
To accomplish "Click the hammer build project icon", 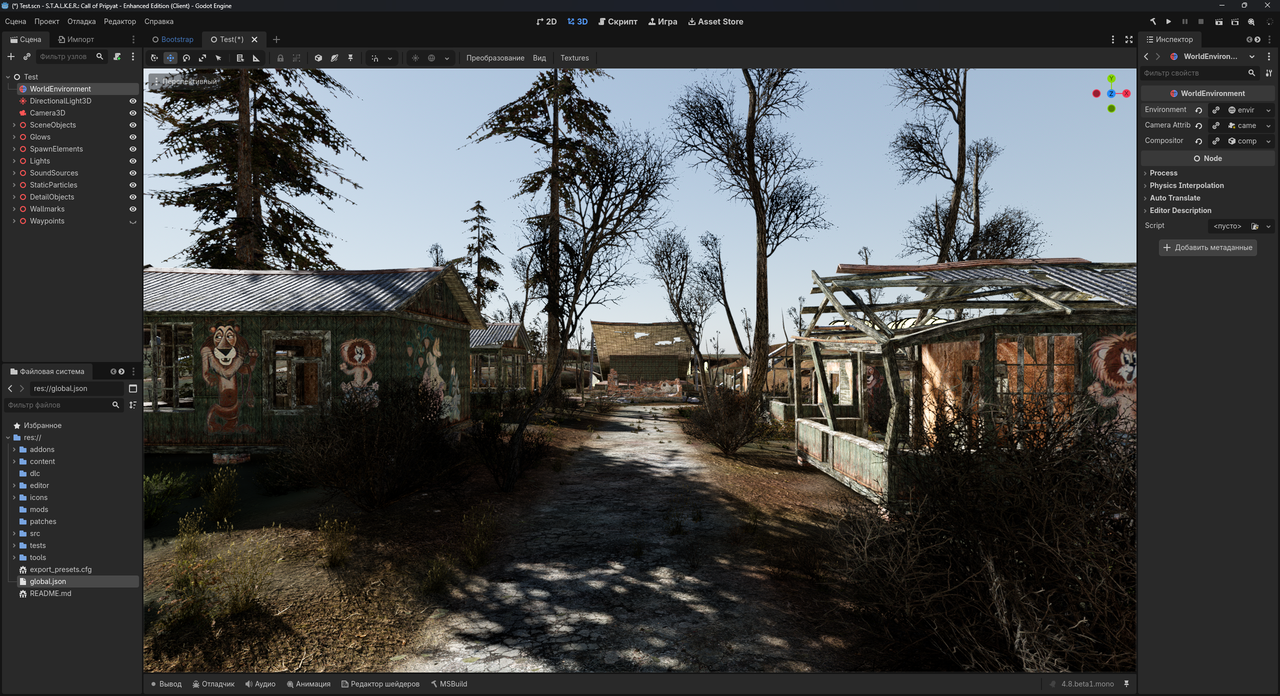I will click(x=1153, y=21).
